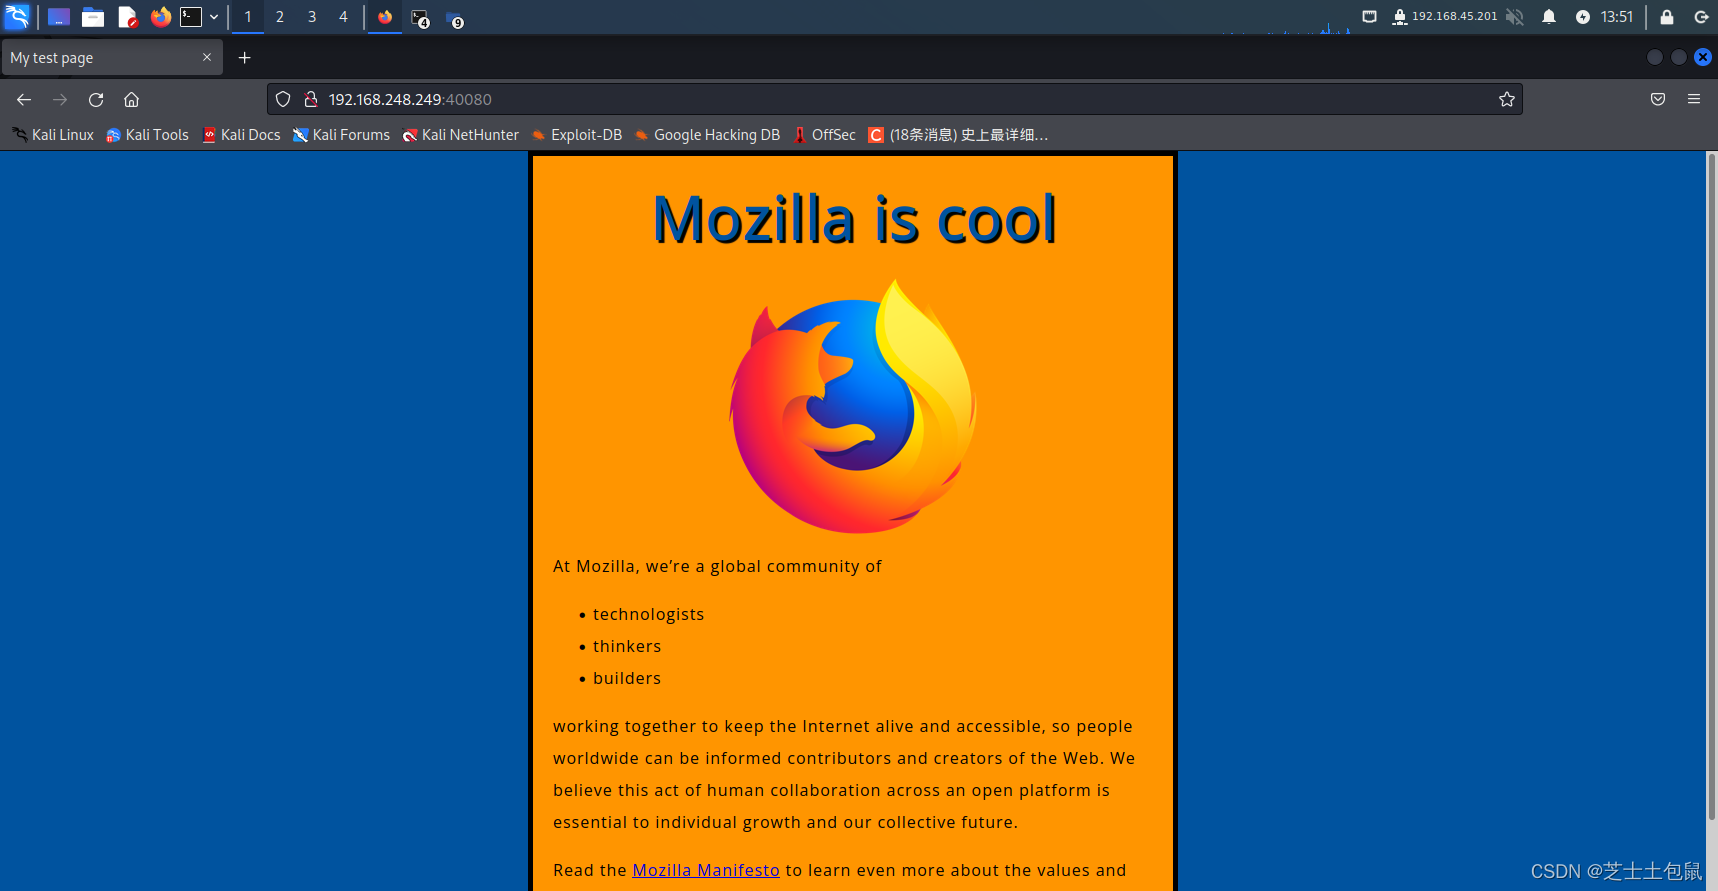Click the 'thinkers' list item
The width and height of the screenshot is (1718, 891).
(x=627, y=646)
